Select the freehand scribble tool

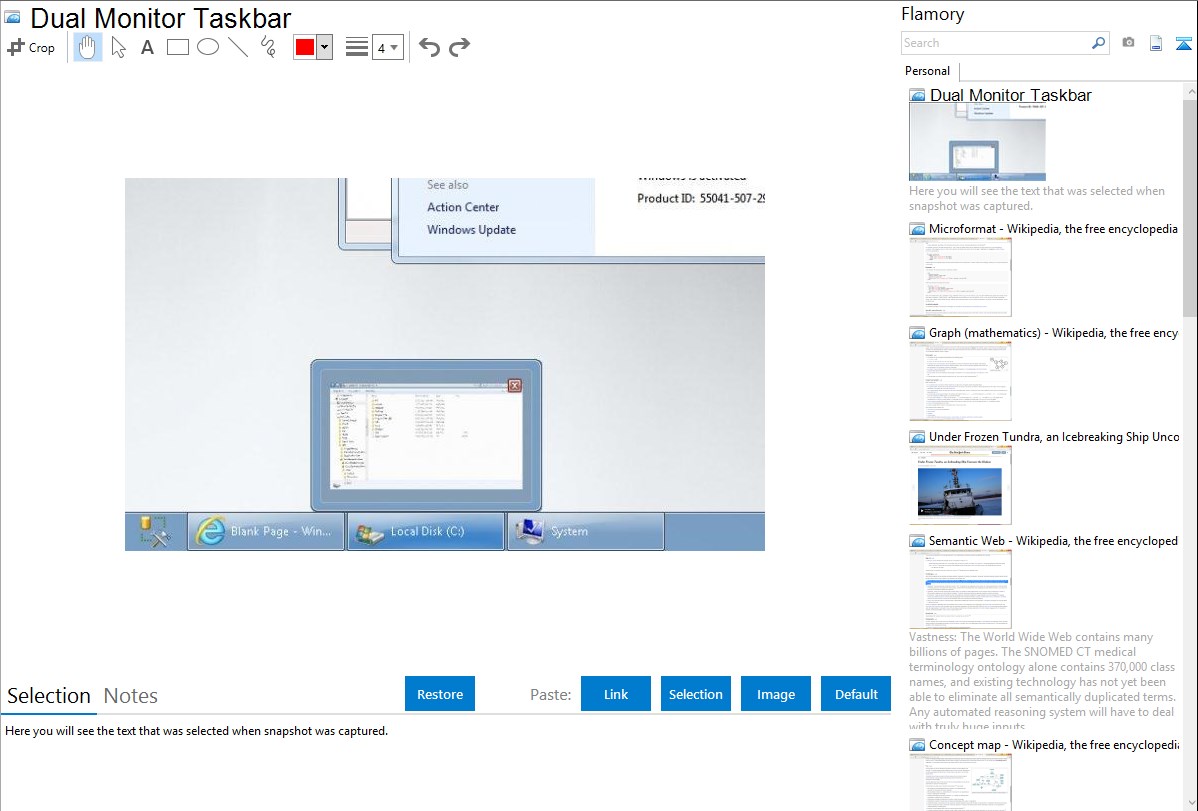268,47
